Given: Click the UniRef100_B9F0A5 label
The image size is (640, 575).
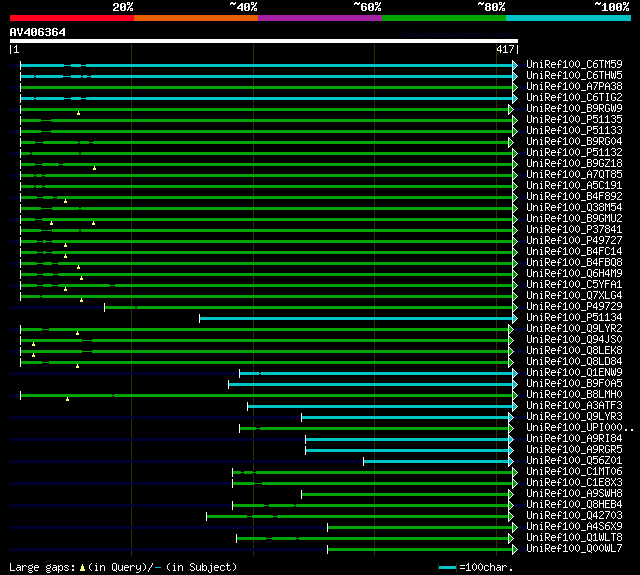Looking at the screenshot, I should 574,384.
